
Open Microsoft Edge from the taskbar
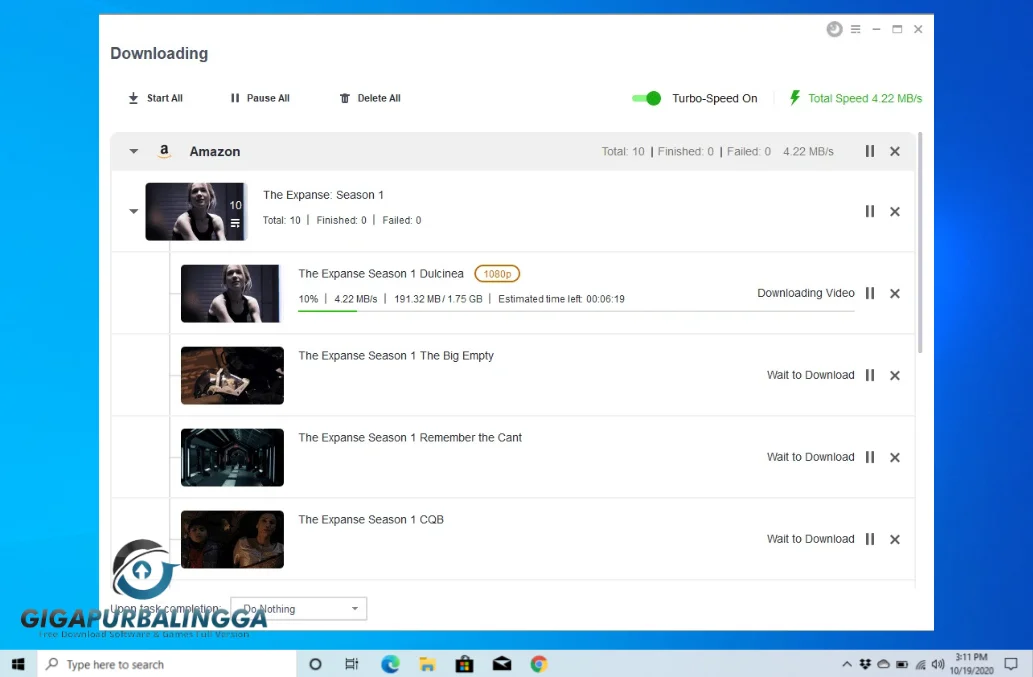tap(390, 664)
